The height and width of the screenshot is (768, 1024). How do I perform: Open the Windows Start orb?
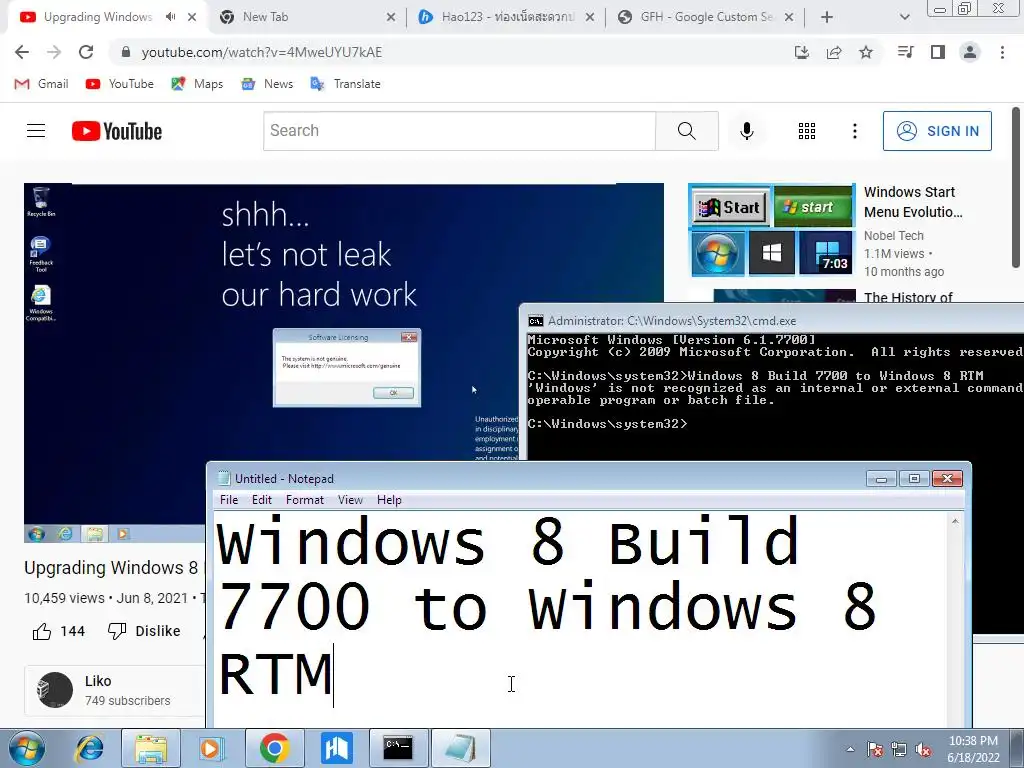pos(27,748)
